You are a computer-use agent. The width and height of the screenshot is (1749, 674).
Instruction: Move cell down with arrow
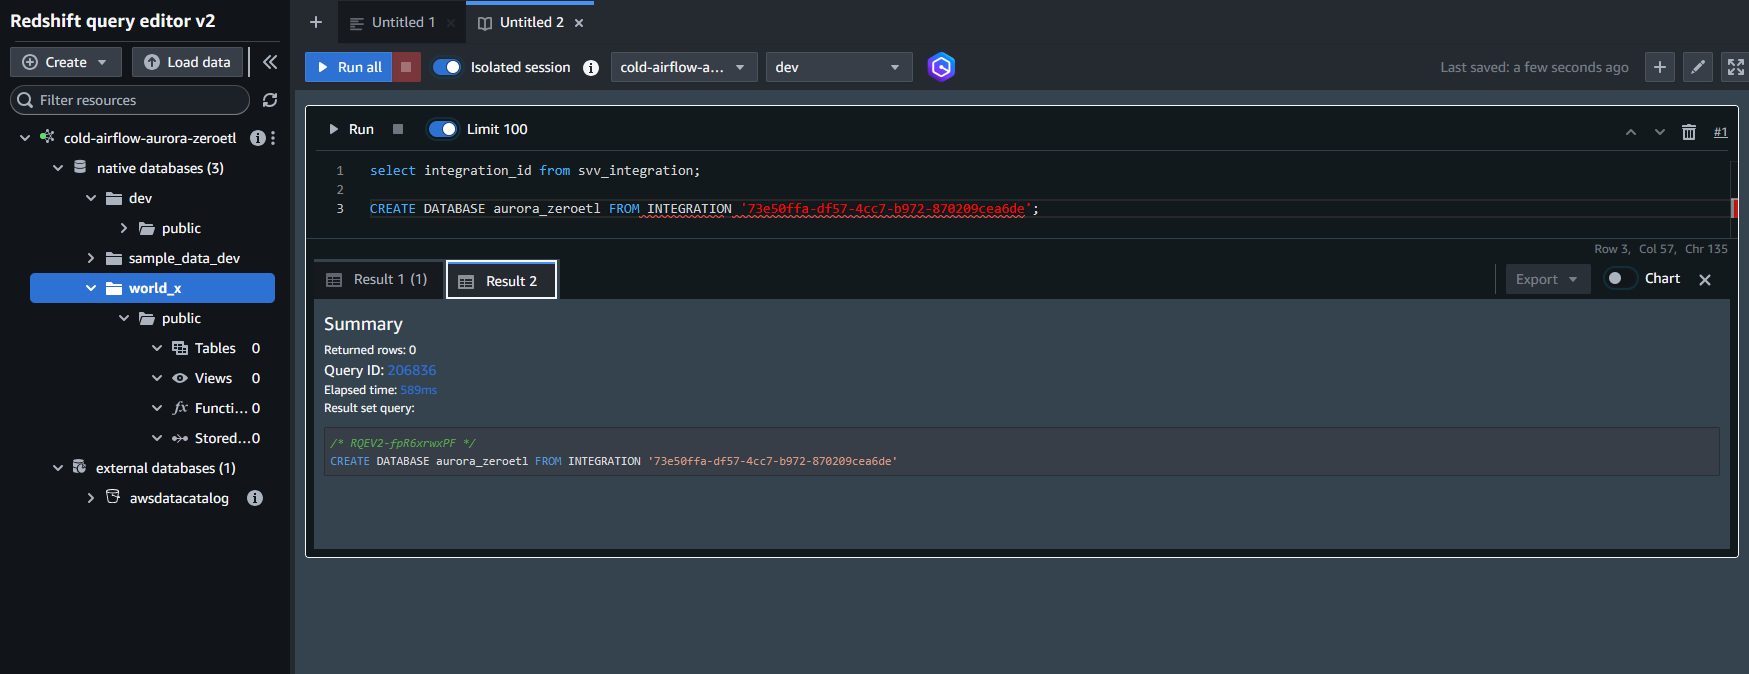pyautogui.click(x=1660, y=132)
